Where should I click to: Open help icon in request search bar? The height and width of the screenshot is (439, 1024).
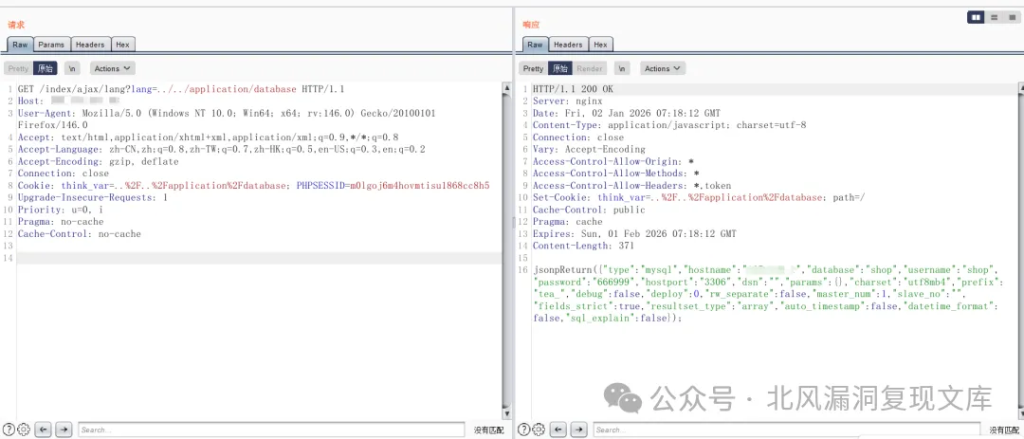[x=9, y=429]
